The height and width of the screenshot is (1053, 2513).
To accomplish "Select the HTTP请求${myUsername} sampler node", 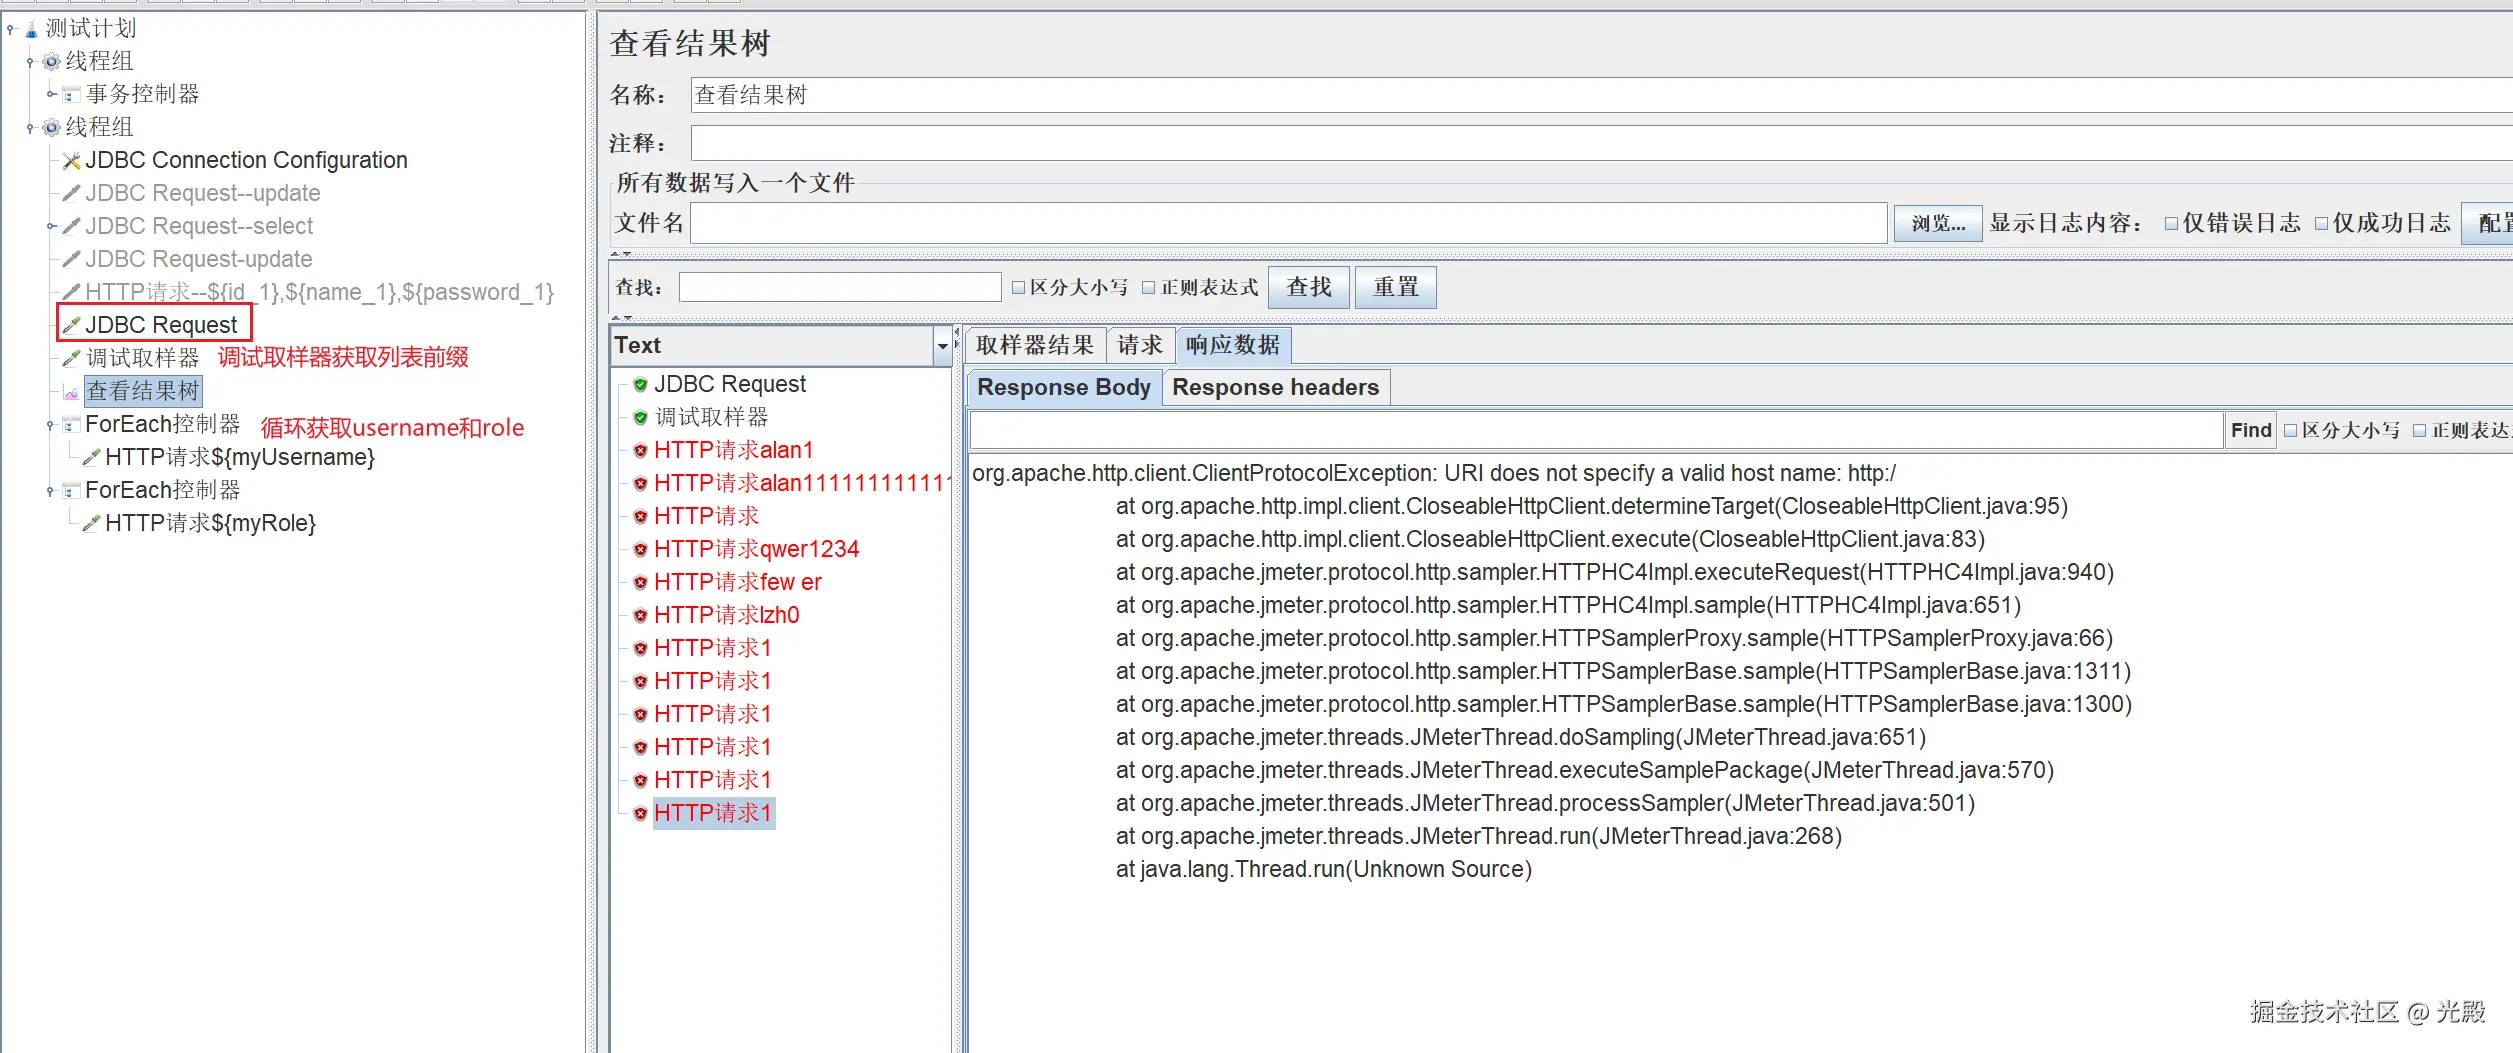I will [240, 458].
